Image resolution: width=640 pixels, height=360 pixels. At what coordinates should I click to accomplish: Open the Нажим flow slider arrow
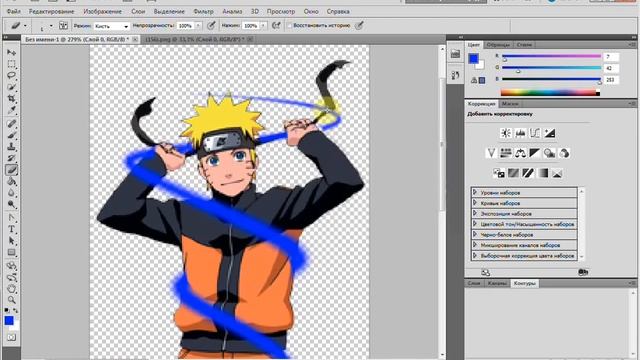pyautogui.click(x=263, y=26)
